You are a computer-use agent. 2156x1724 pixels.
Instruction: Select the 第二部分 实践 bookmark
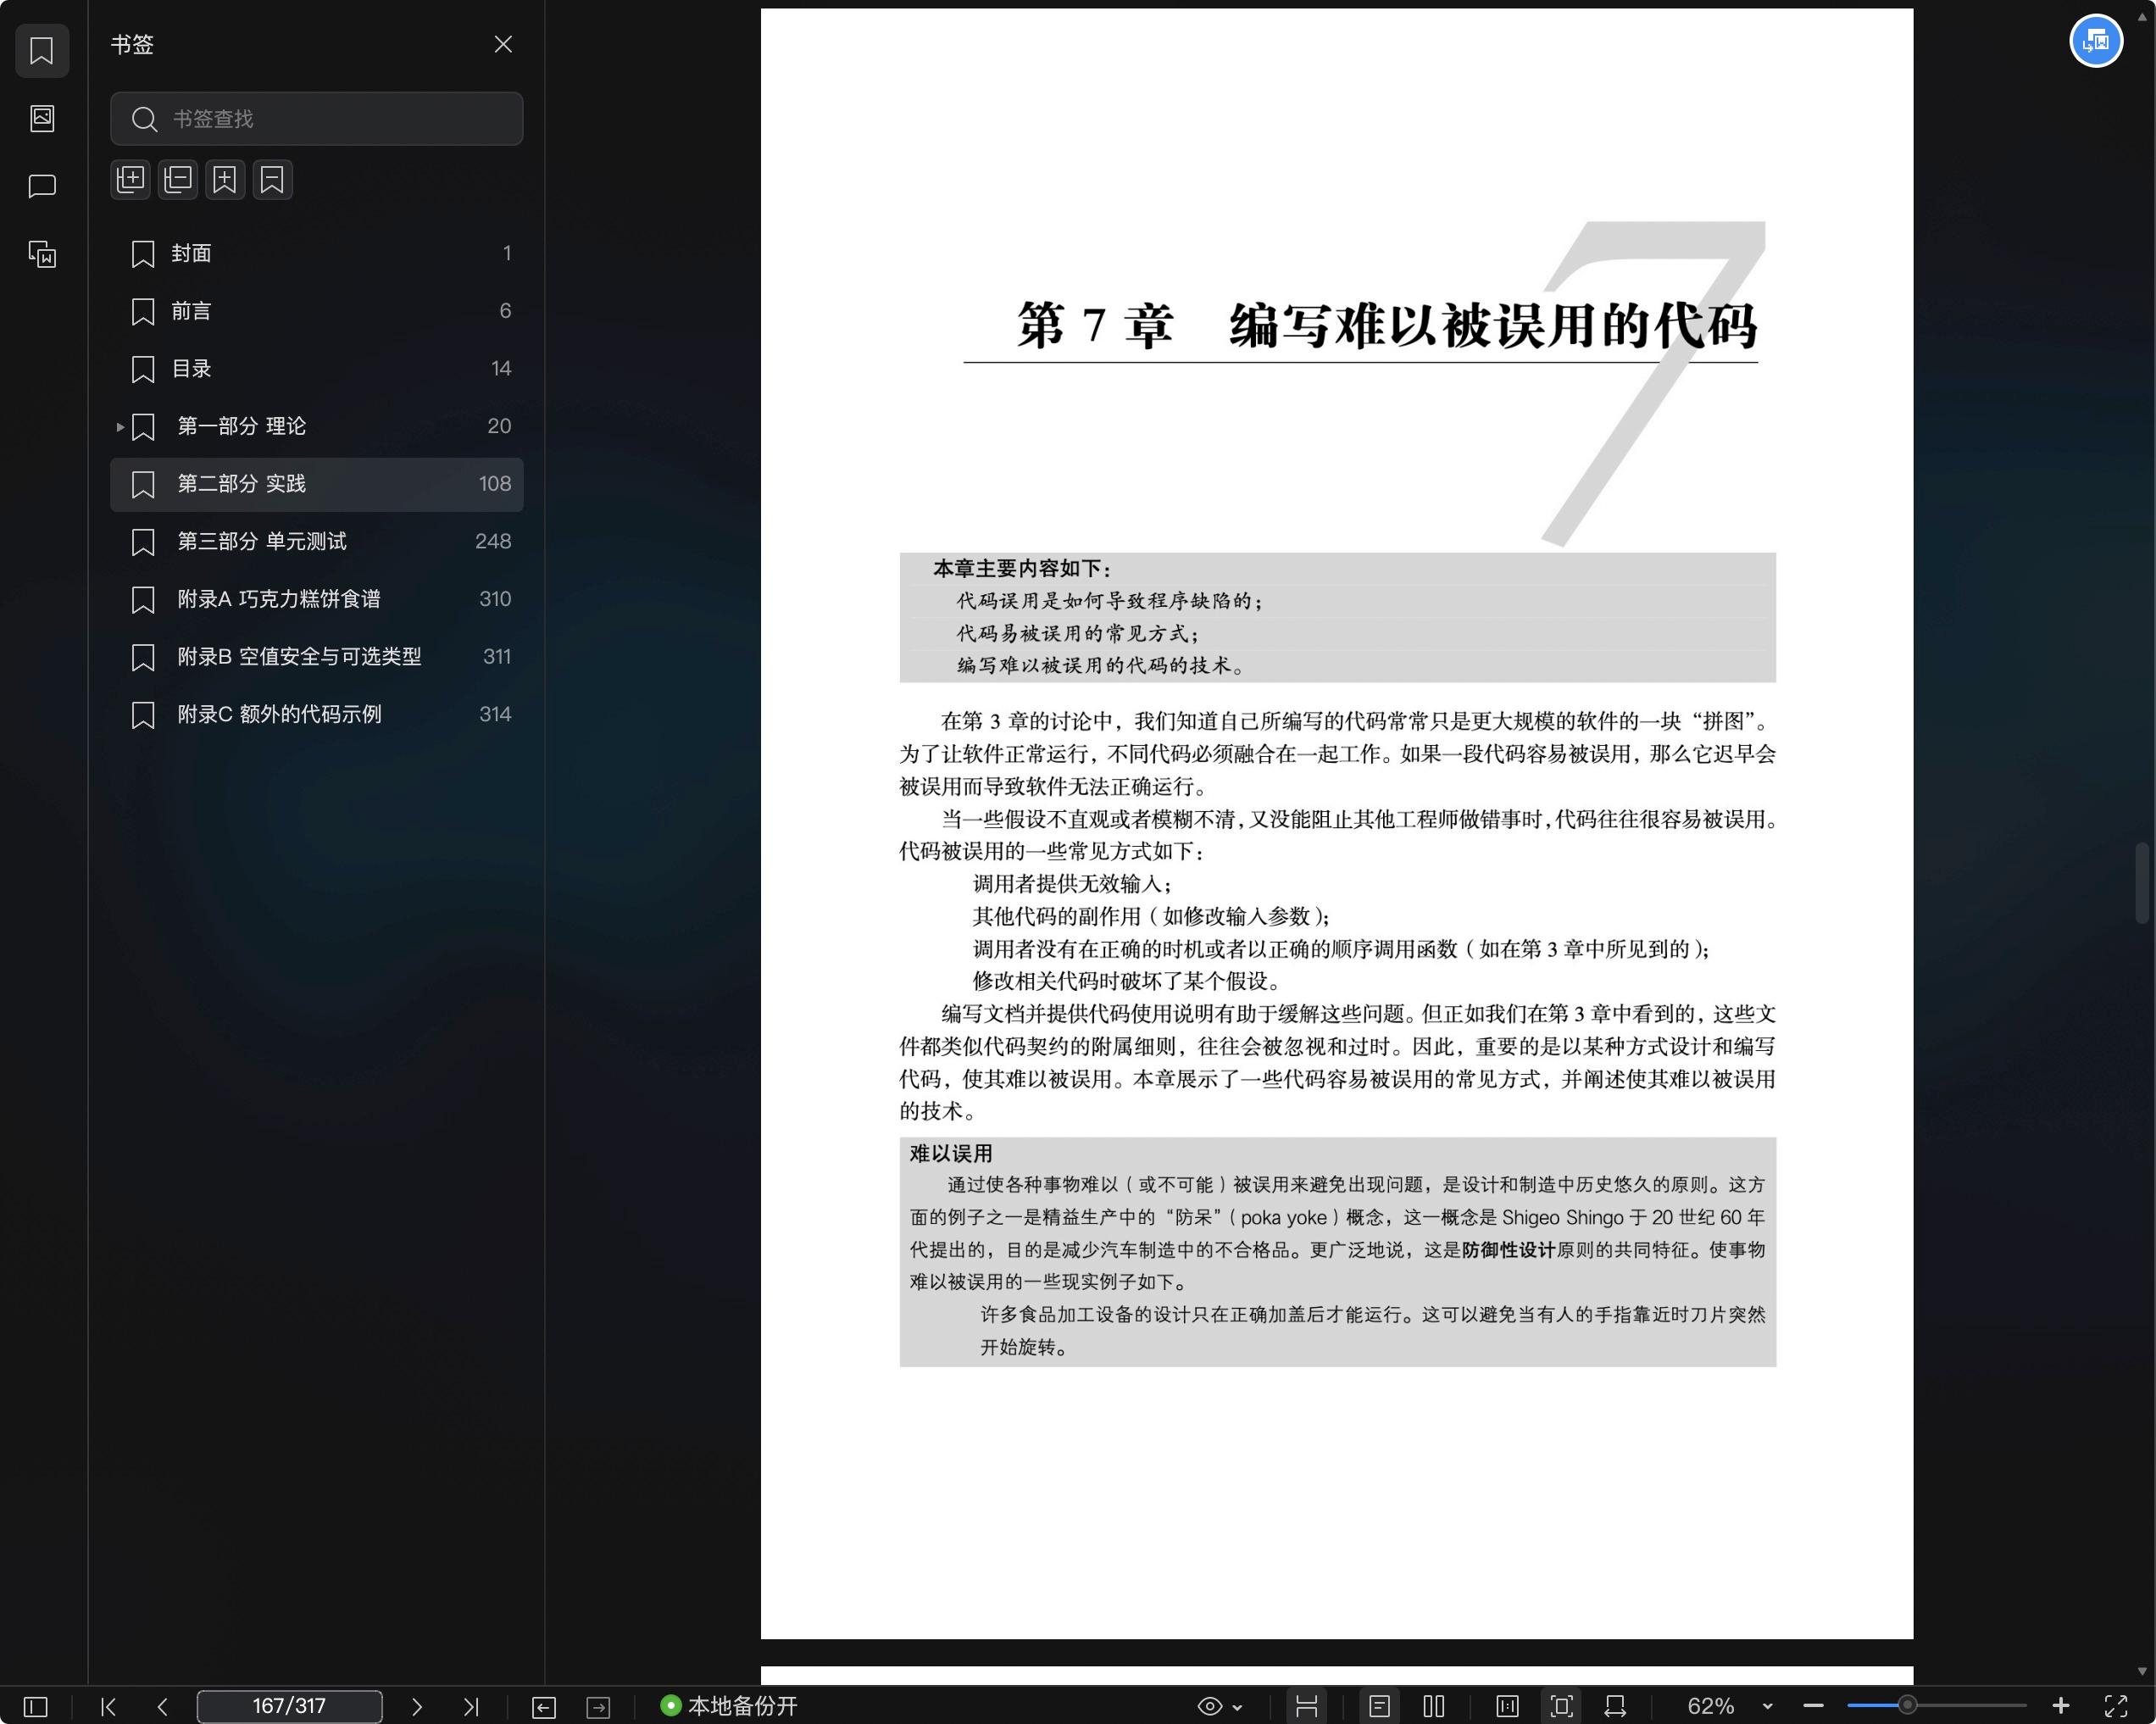click(x=316, y=484)
